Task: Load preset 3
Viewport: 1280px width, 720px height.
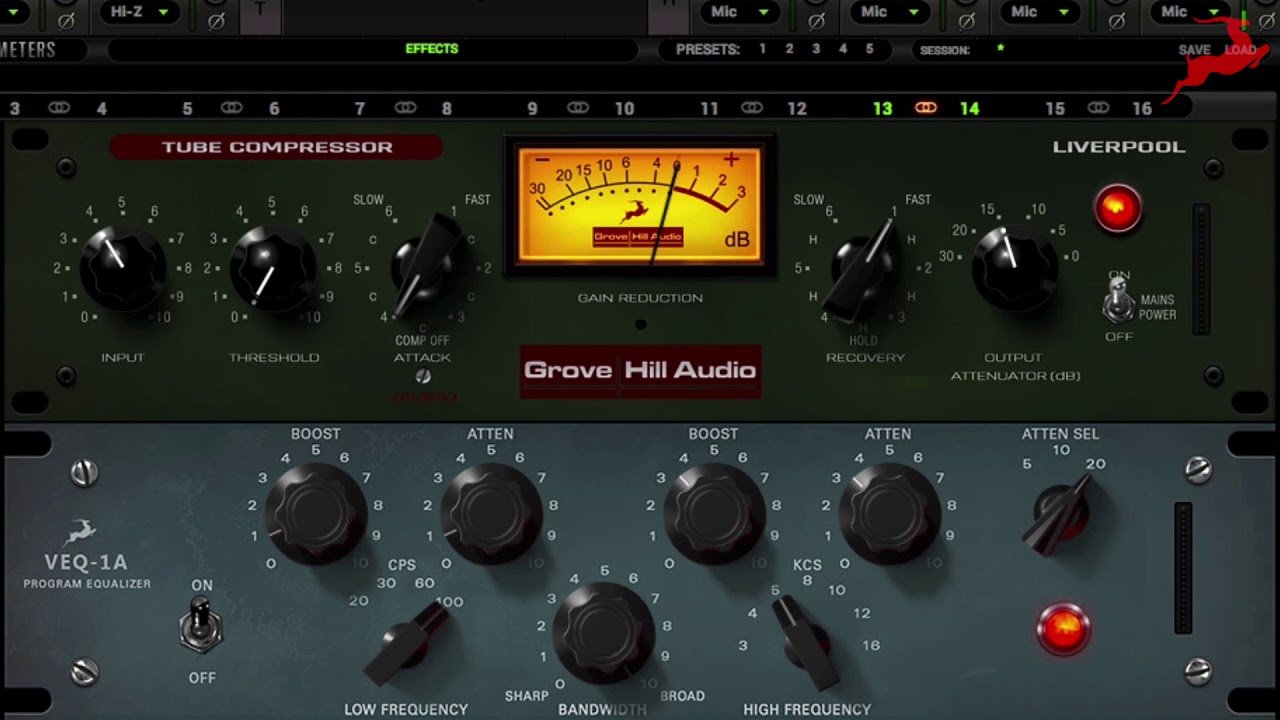Action: pyautogui.click(x=816, y=49)
